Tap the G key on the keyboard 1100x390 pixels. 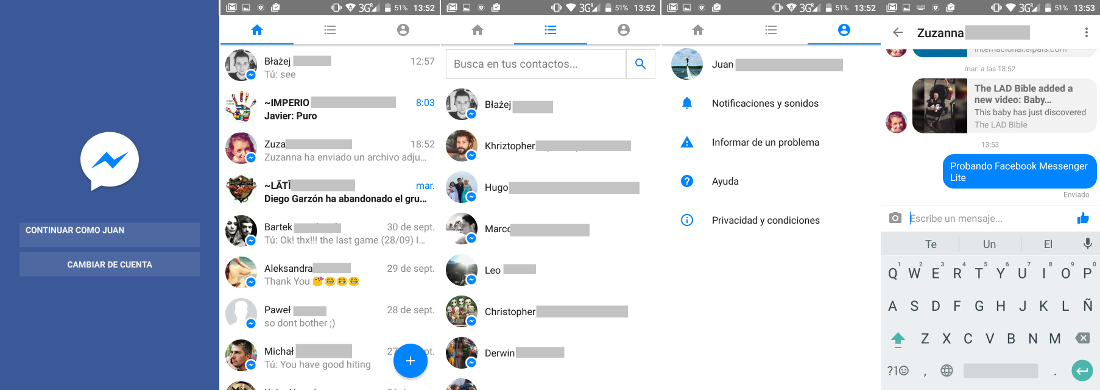tap(979, 306)
